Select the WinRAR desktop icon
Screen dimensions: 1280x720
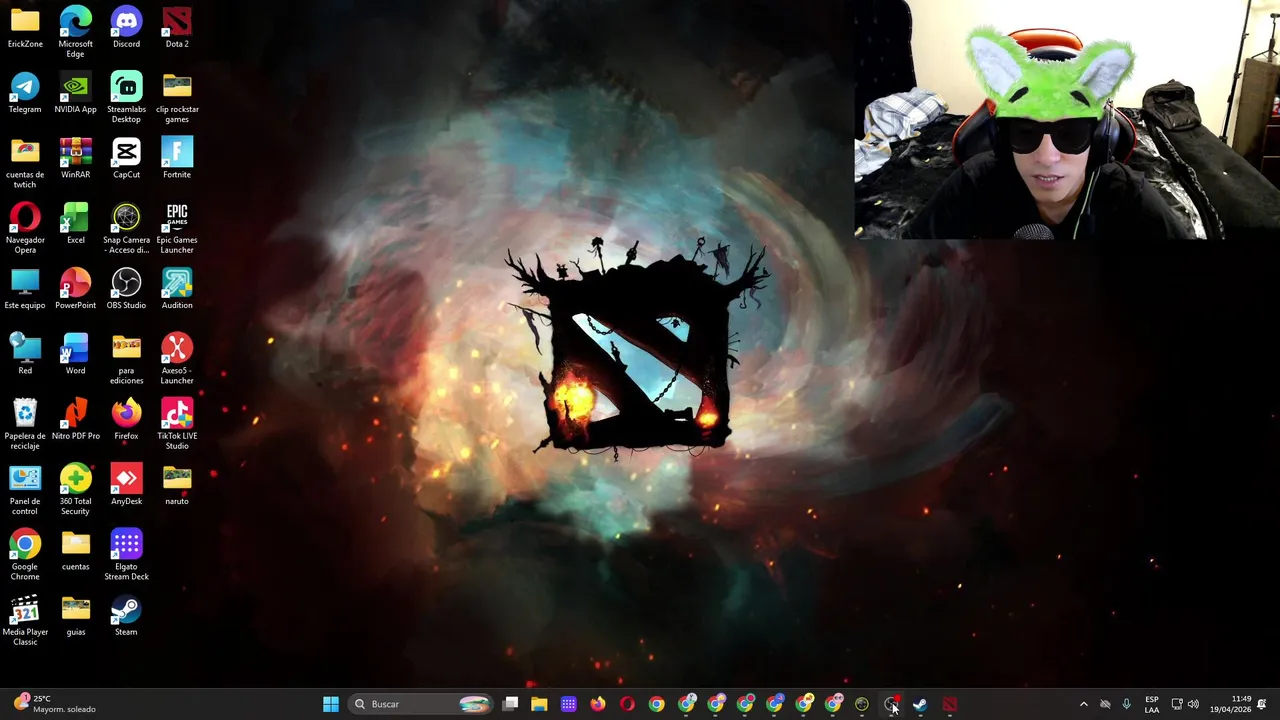(75, 158)
